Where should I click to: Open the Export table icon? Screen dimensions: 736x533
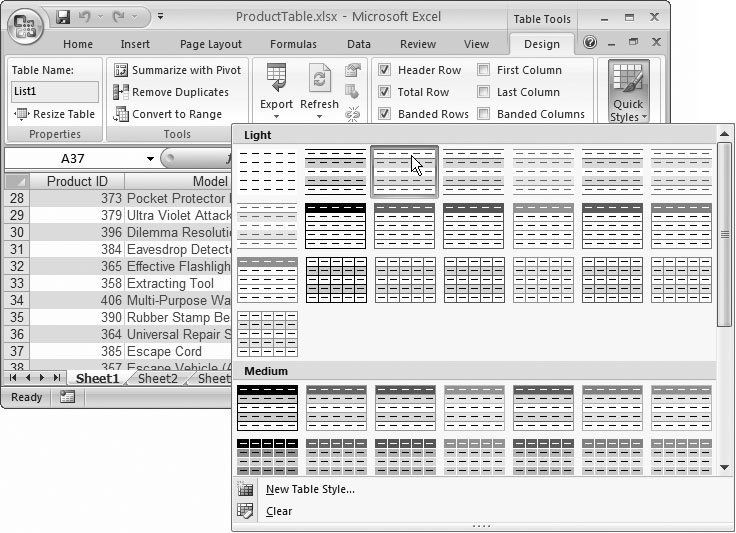pyautogui.click(x=276, y=79)
